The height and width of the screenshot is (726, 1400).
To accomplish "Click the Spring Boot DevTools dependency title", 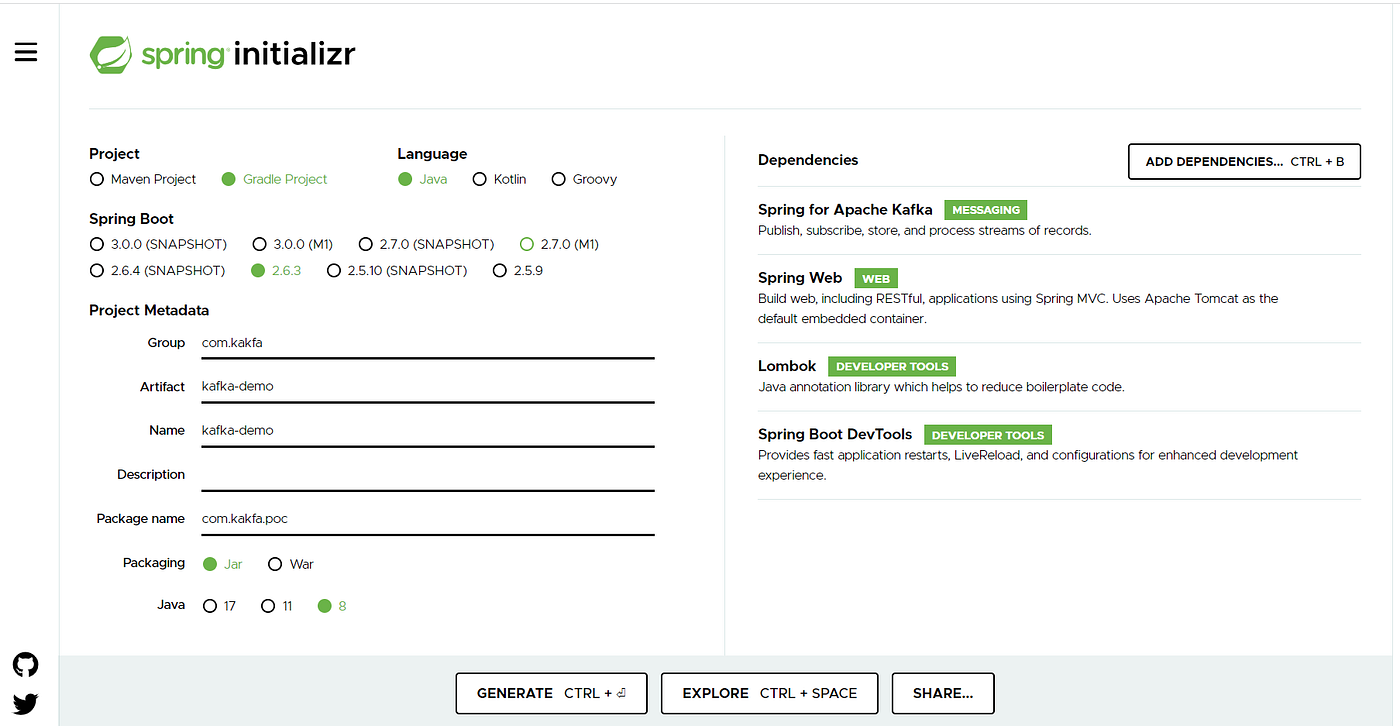I will click(835, 434).
